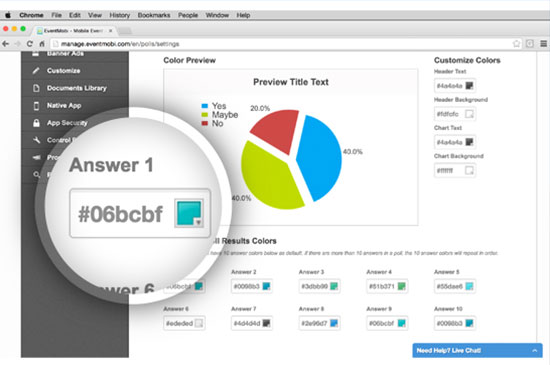
Task: Open Answer 7 color swatch dropdown
Action: (x=267, y=323)
